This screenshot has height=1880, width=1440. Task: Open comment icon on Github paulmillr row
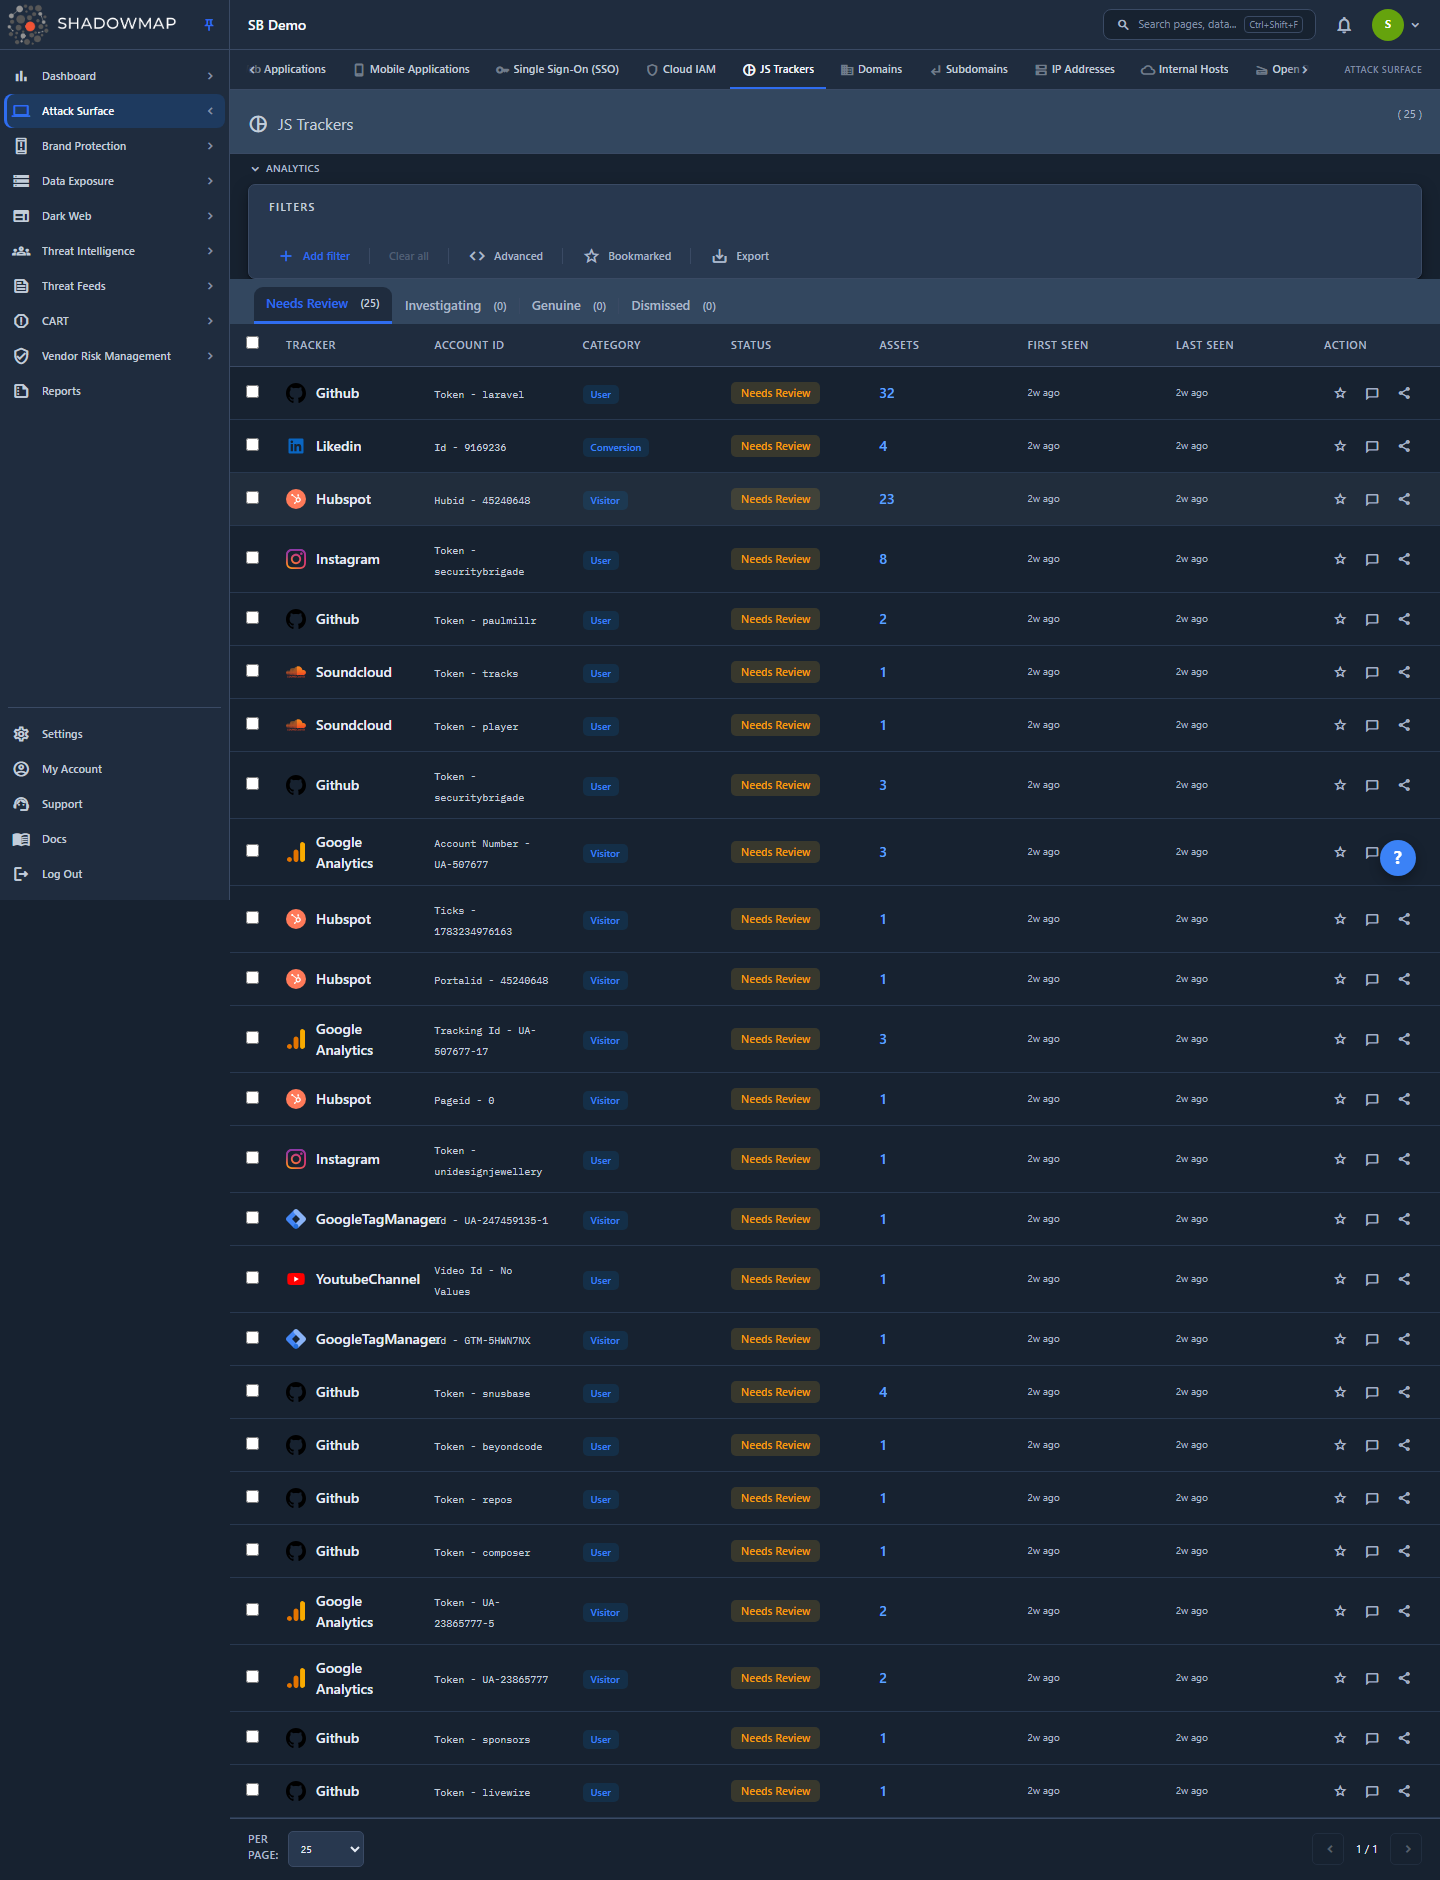pos(1372,619)
